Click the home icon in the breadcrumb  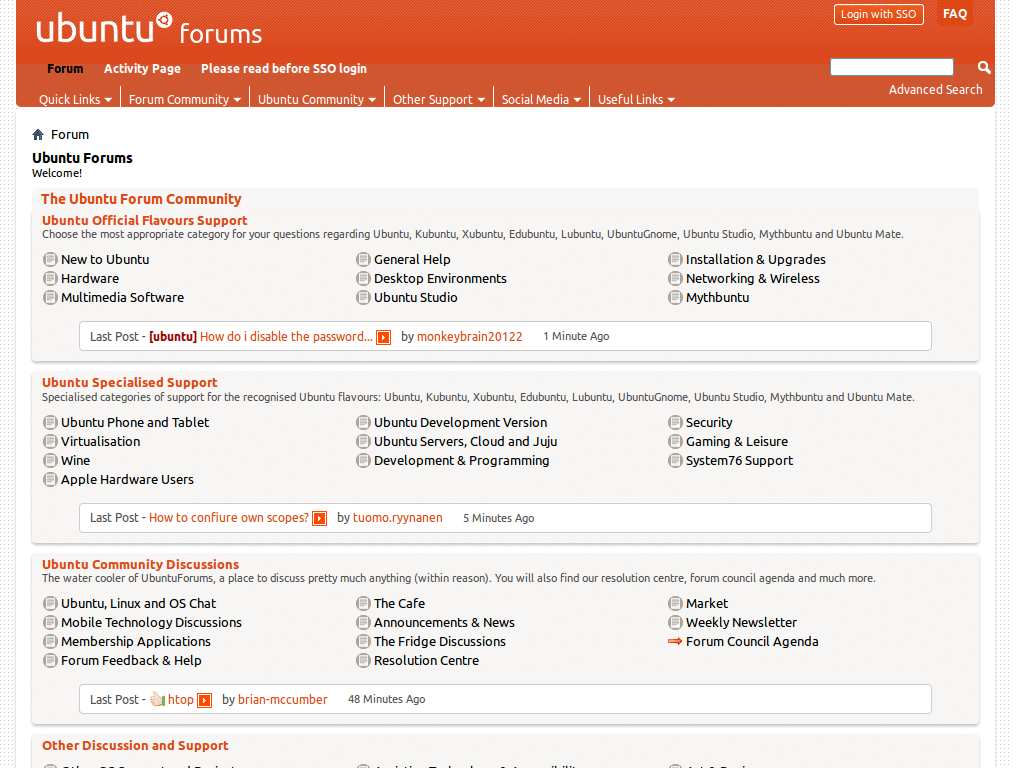click(x=37, y=134)
